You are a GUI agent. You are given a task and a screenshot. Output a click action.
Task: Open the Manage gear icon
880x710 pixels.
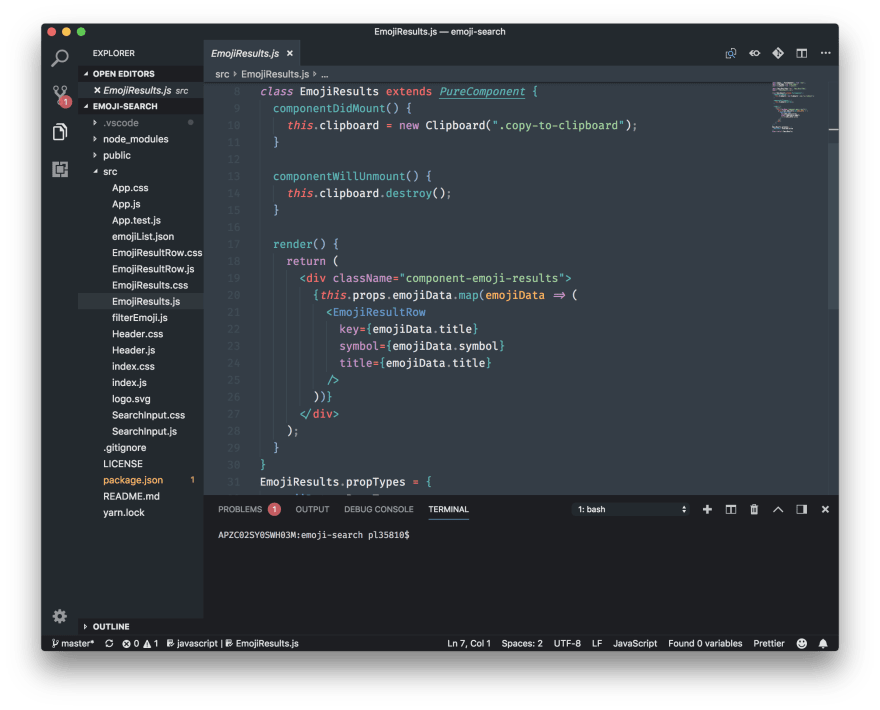coord(59,616)
